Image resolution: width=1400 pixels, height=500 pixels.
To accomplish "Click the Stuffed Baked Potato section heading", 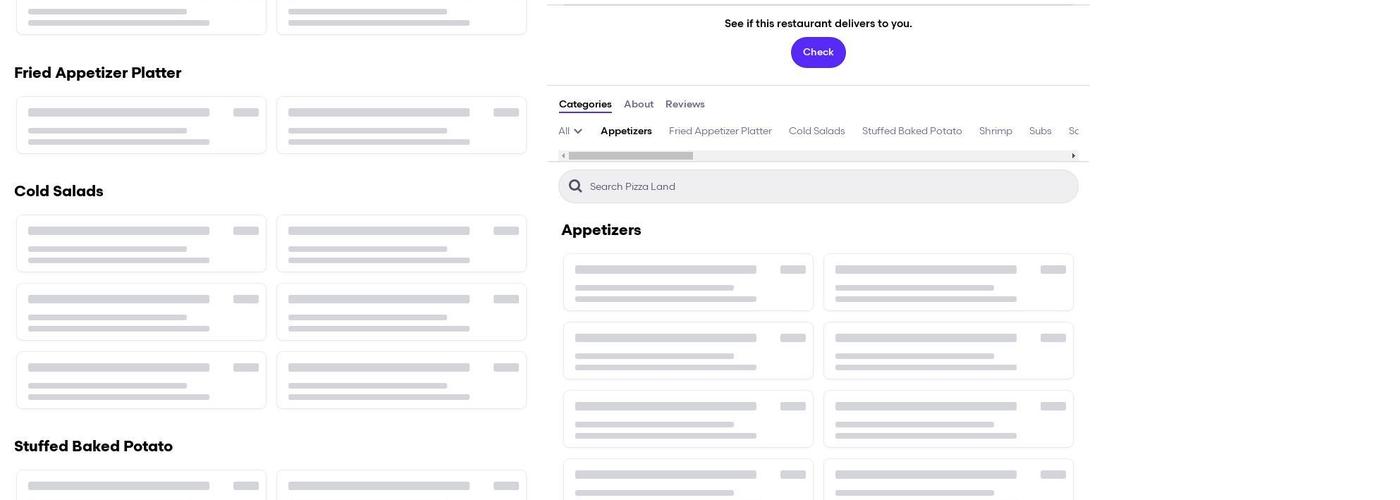I will pyautogui.click(x=93, y=446).
